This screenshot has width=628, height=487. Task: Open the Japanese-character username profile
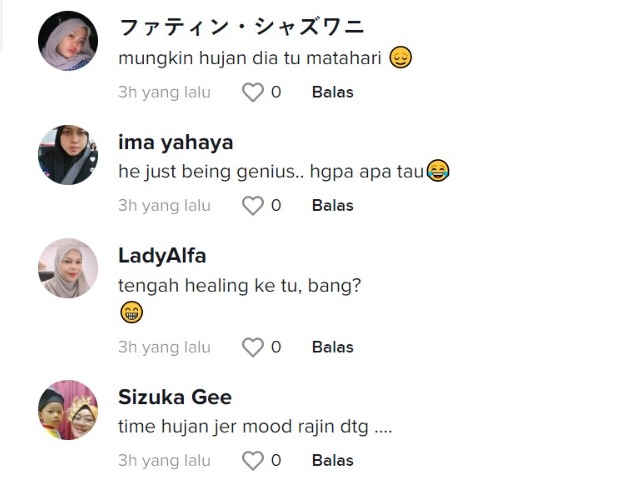coord(241,27)
